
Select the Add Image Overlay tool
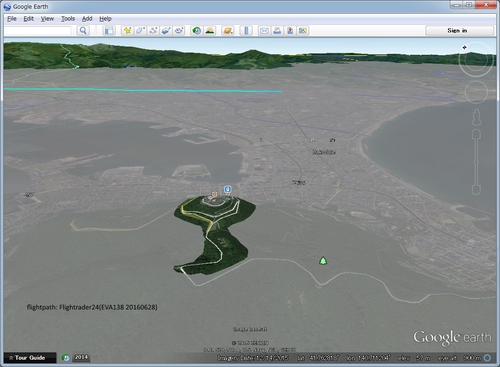166,31
